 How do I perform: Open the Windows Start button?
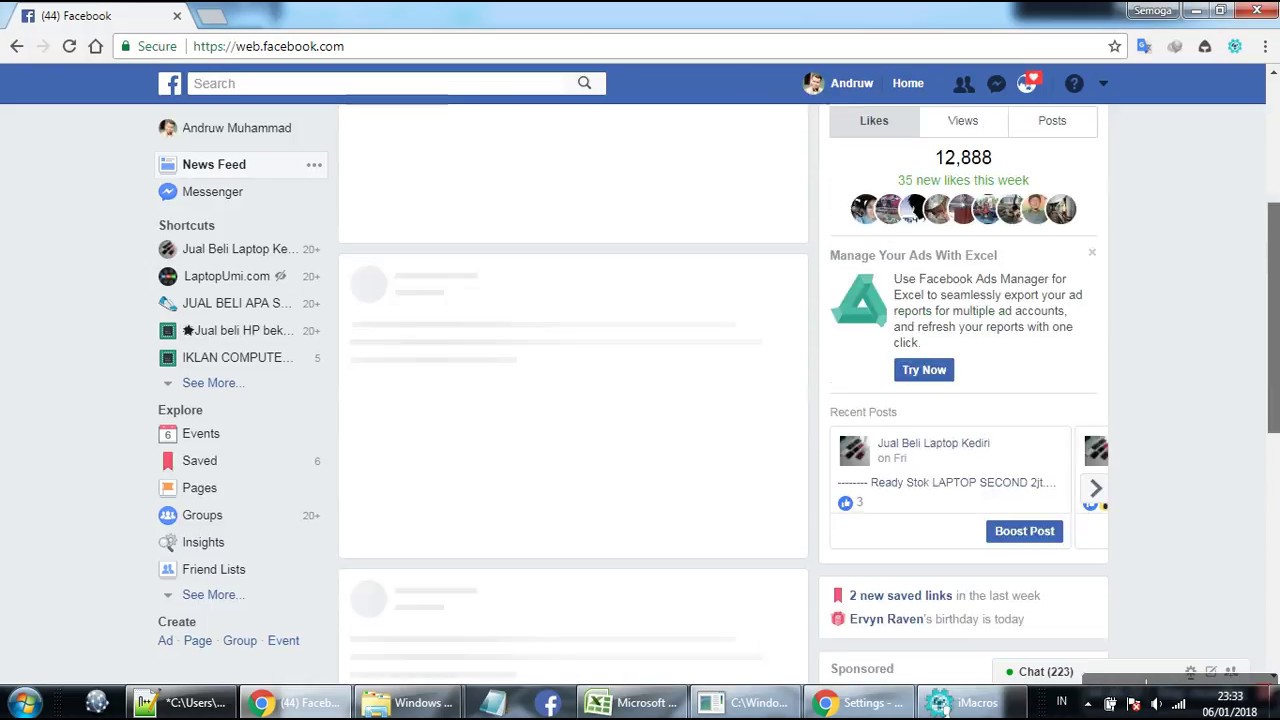point(25,703)
